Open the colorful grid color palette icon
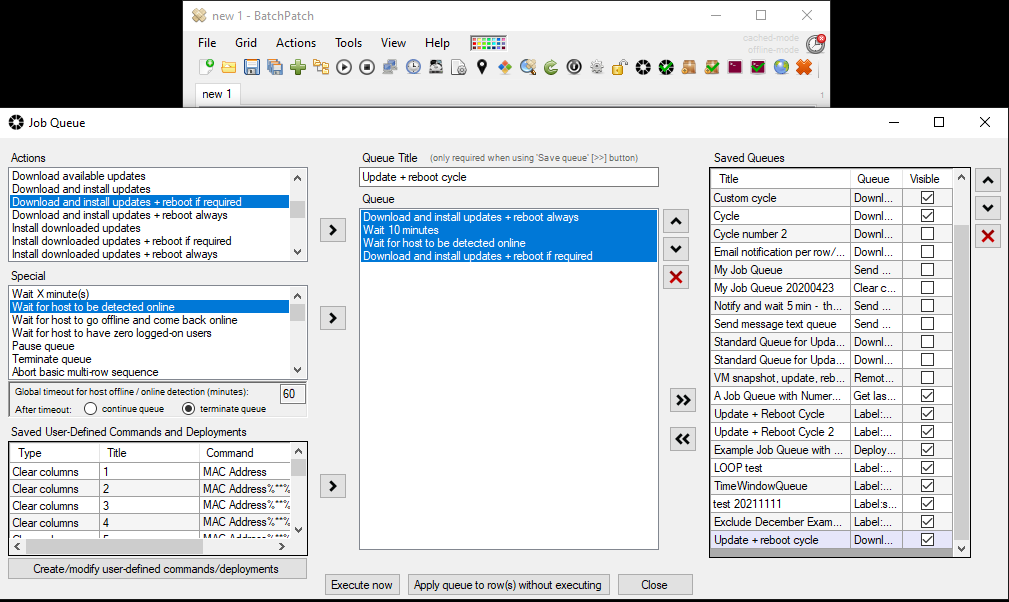The width and height of the screenshot is (1009, 602). [488, 43]
